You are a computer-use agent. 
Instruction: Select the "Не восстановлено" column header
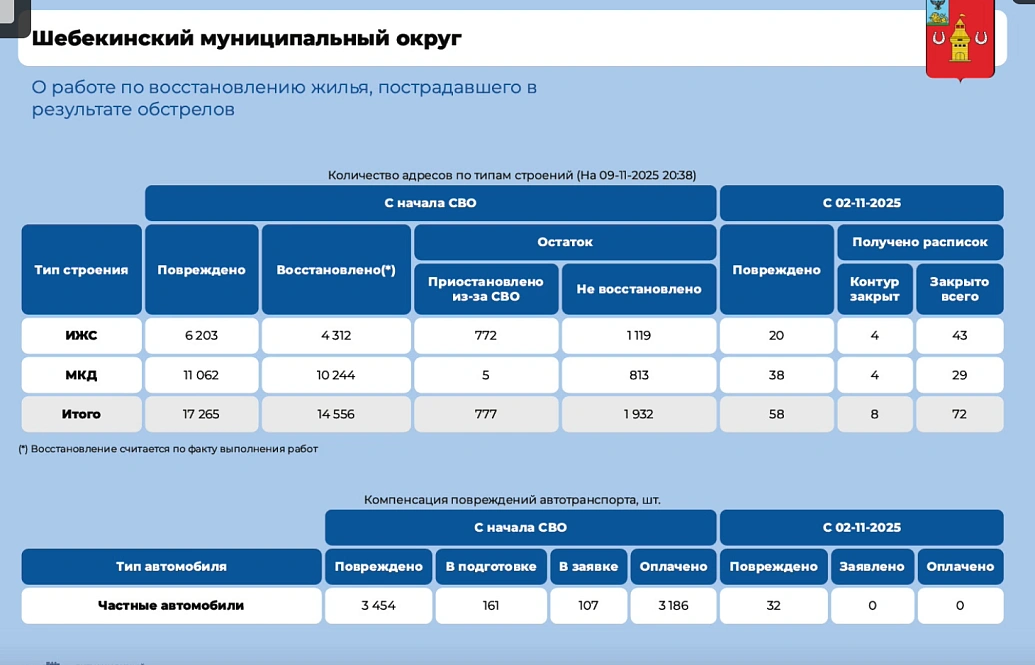(x=639, y=289)
